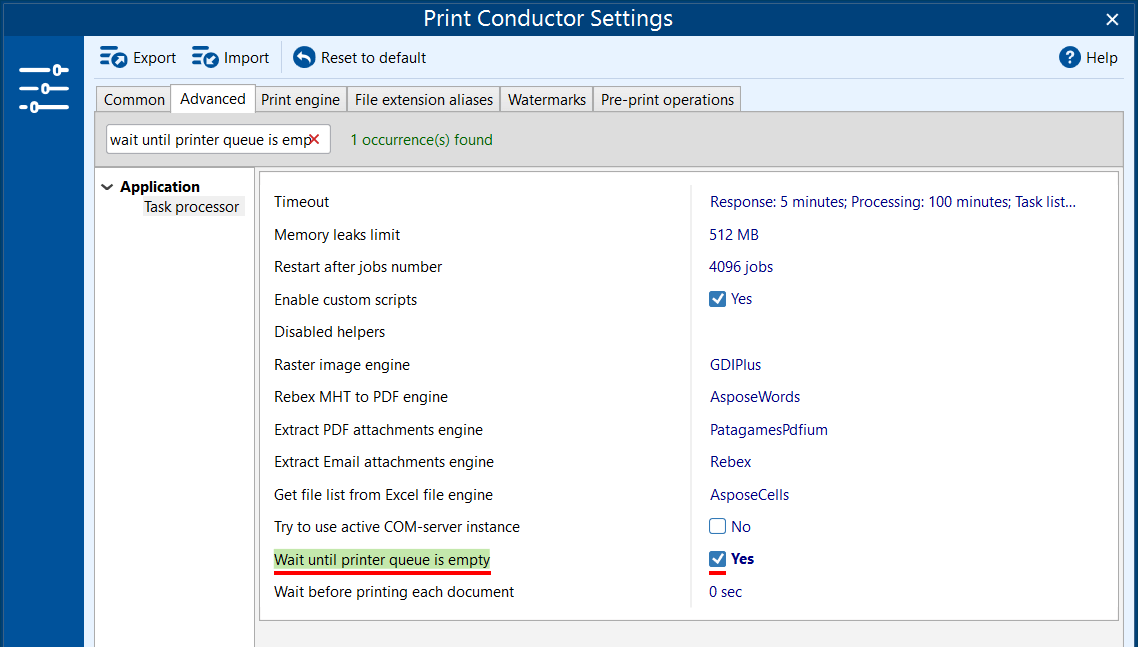Change Rebex MHT to PDF engine AsposeWords
This screenshot has height=647, width=1138.
[x=754, y=397]
